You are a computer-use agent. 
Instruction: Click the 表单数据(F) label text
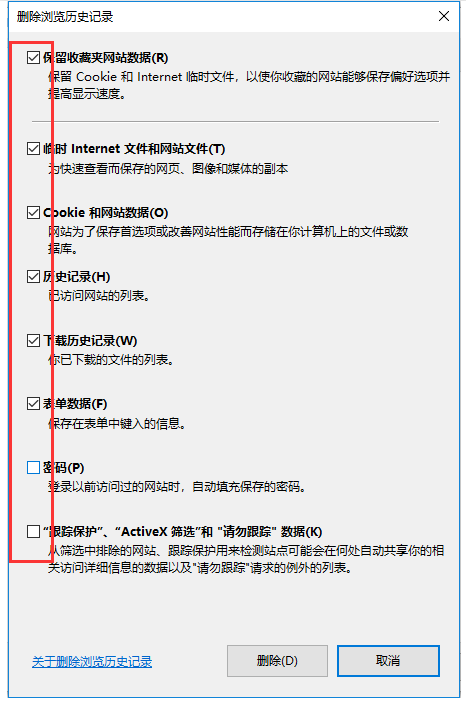(x=75, y=404)
